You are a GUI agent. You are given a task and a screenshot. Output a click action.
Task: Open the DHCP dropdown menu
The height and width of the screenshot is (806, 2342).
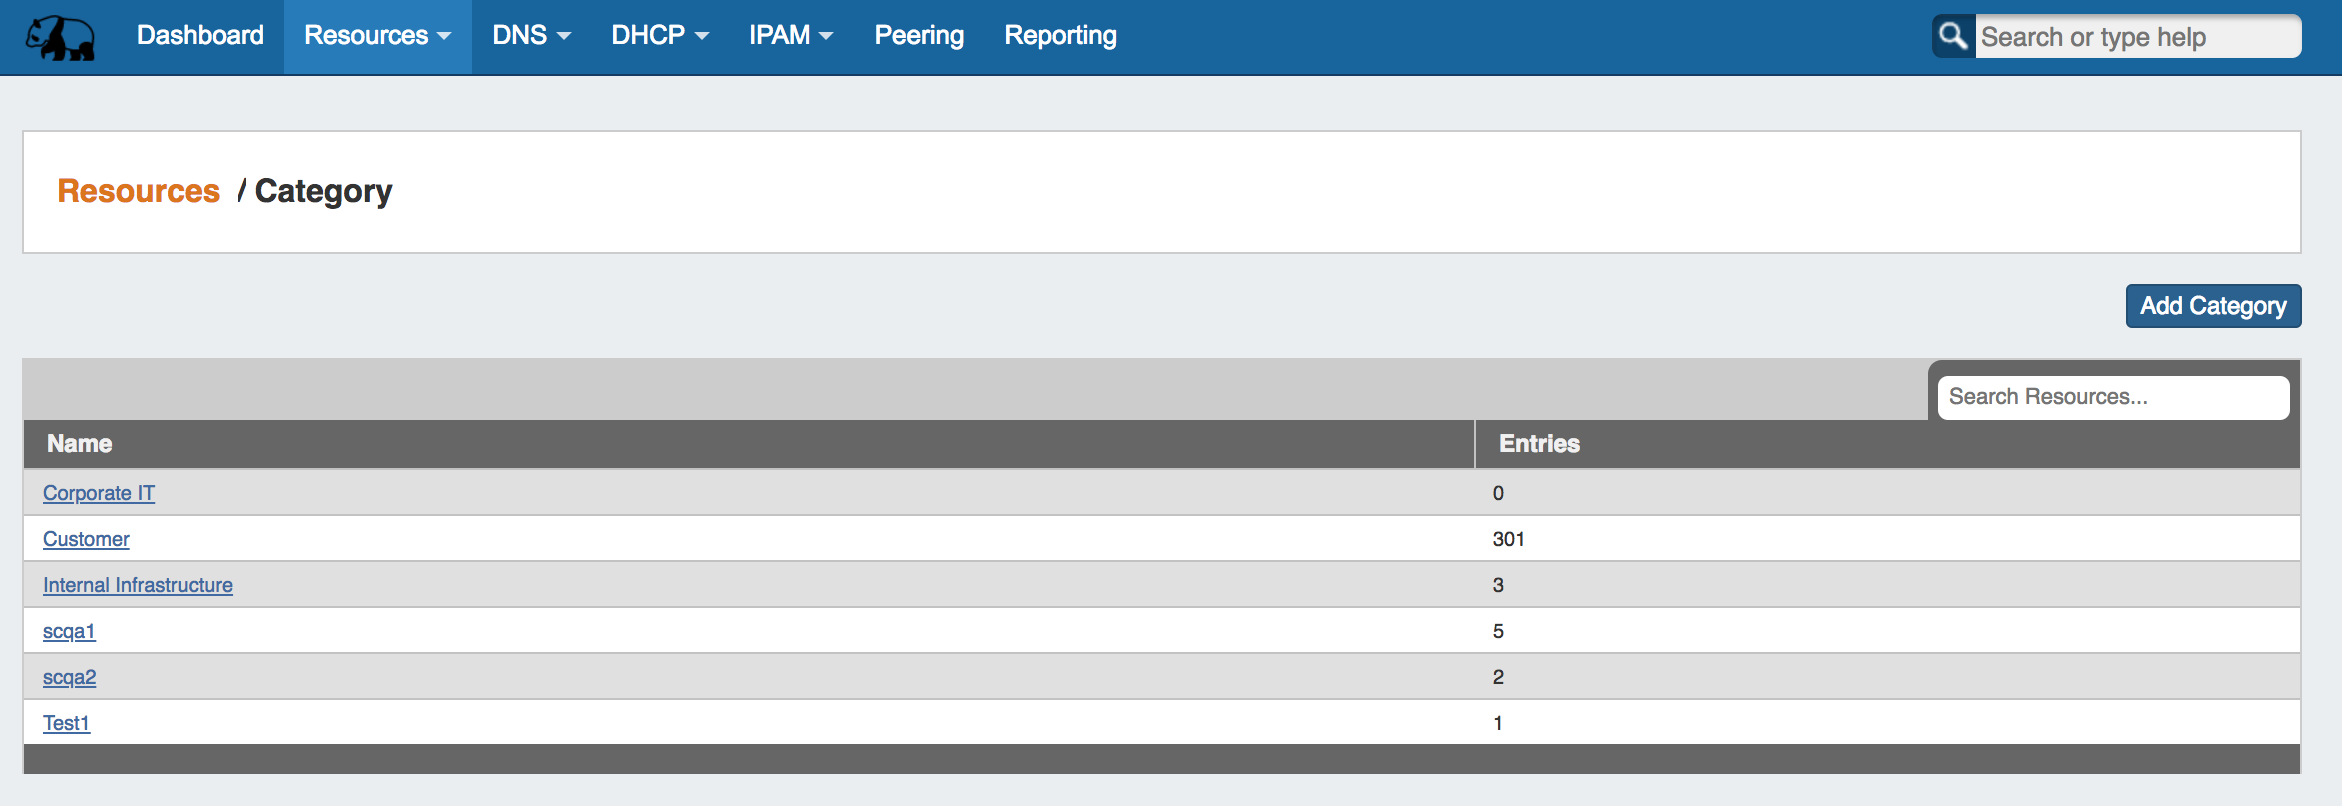click(659, 36)
